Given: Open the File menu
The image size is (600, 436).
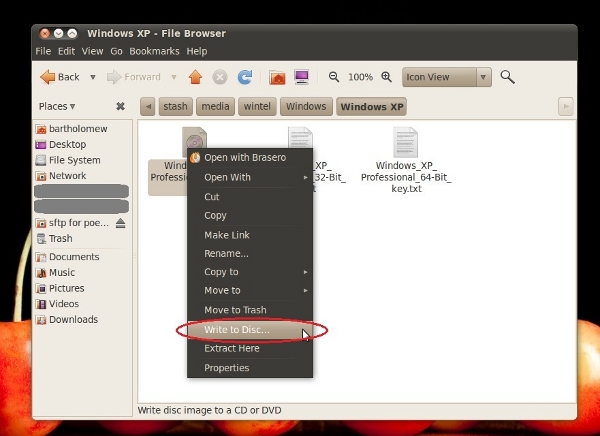Looking at the screenshot, I should coord(43,51).
